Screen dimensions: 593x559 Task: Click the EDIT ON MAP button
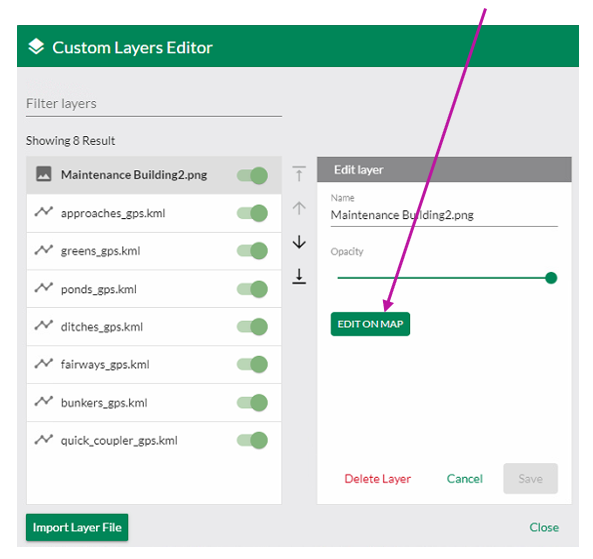(370, 324)
